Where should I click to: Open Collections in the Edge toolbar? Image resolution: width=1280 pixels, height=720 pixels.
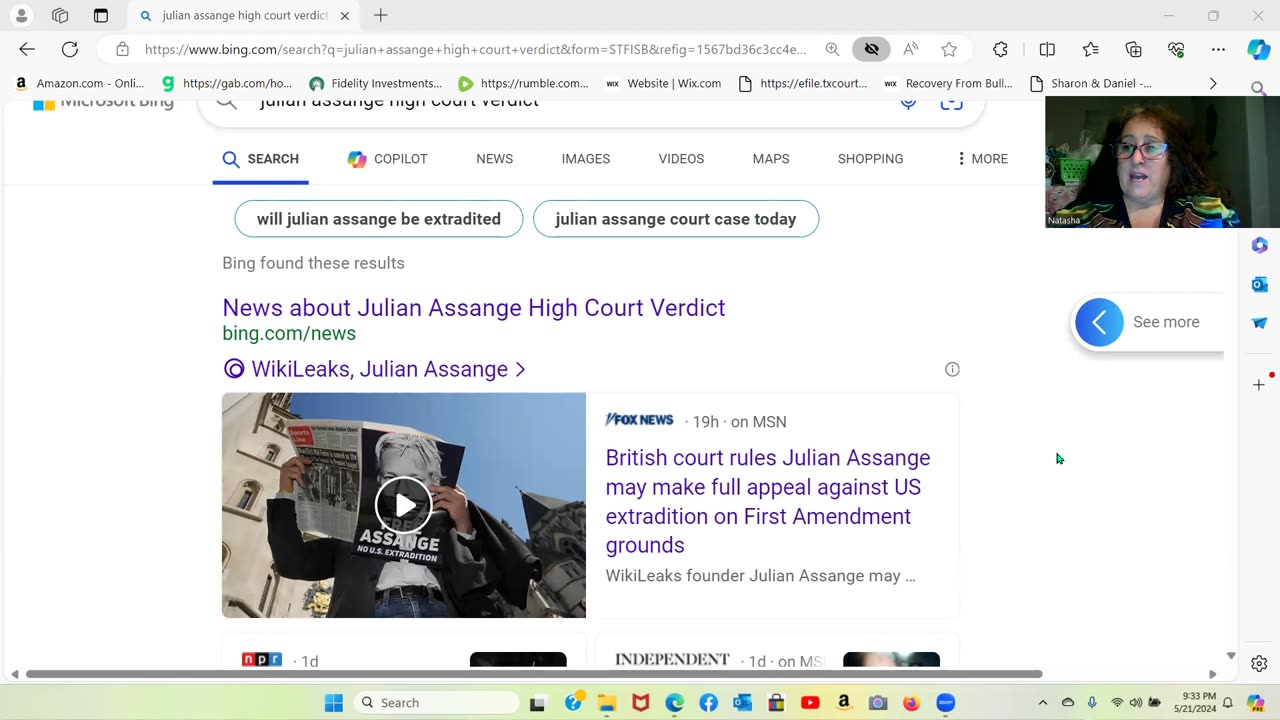[1133, 49]
